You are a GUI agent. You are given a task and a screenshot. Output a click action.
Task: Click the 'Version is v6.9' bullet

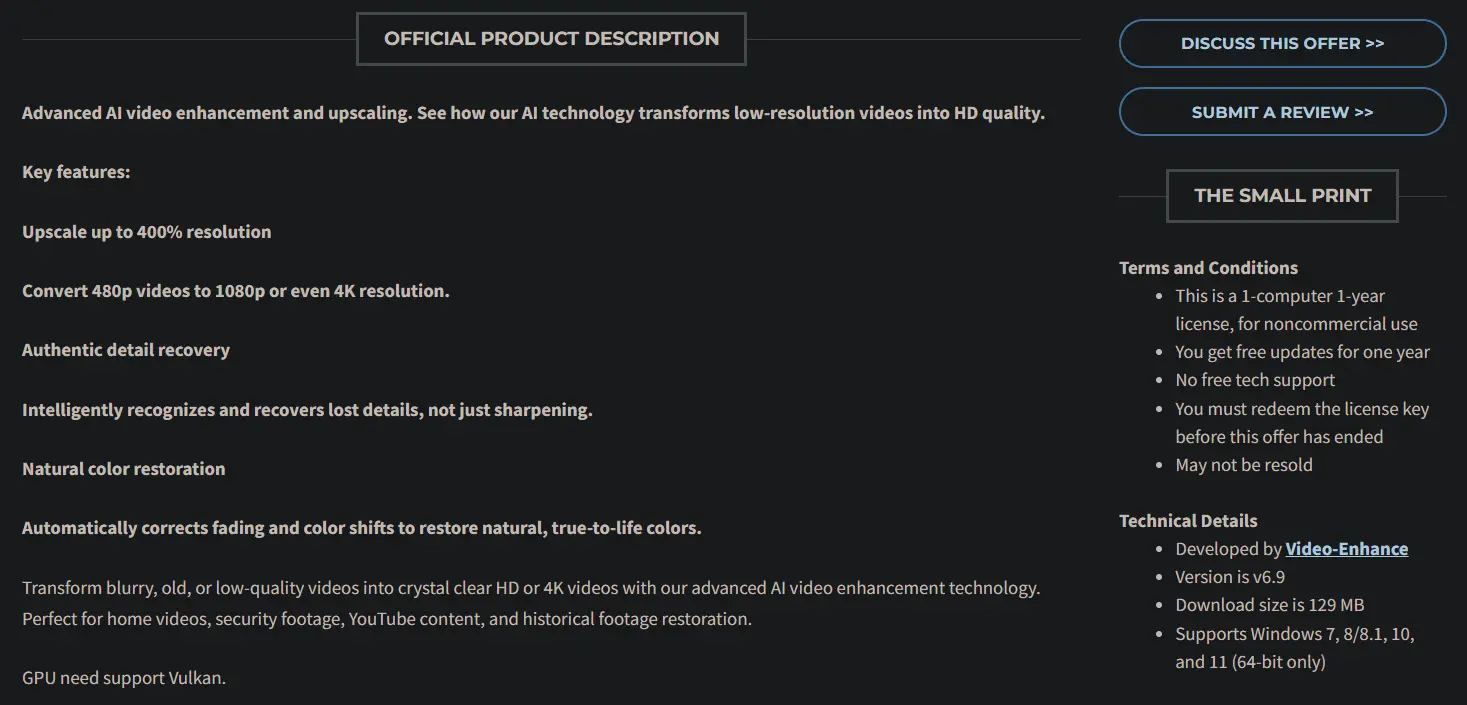(1230, 577)
